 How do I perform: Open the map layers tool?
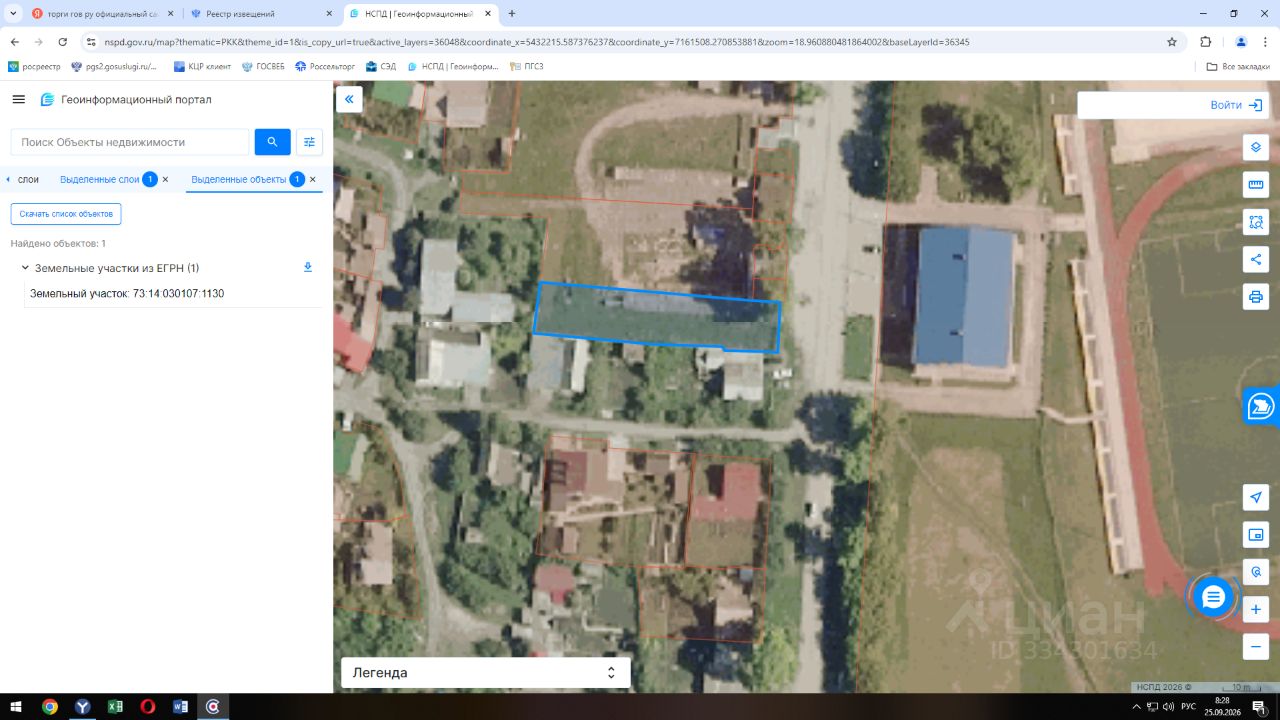(1256, 147)
